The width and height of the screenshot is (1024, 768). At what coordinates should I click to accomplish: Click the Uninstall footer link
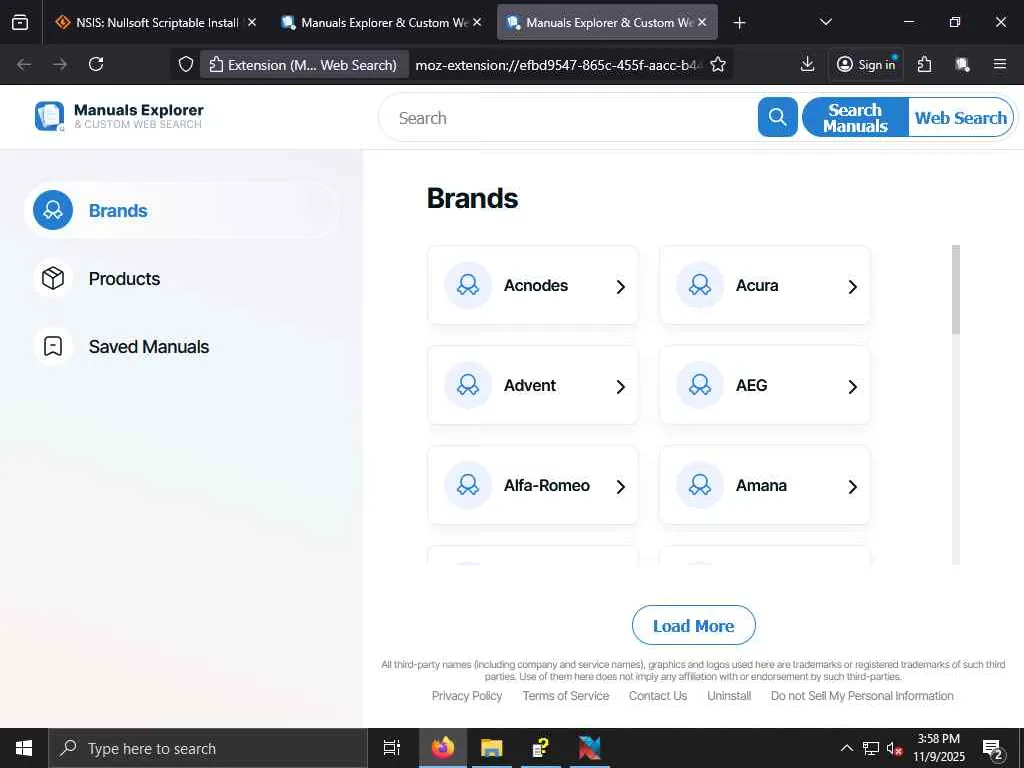coord(729,696)
